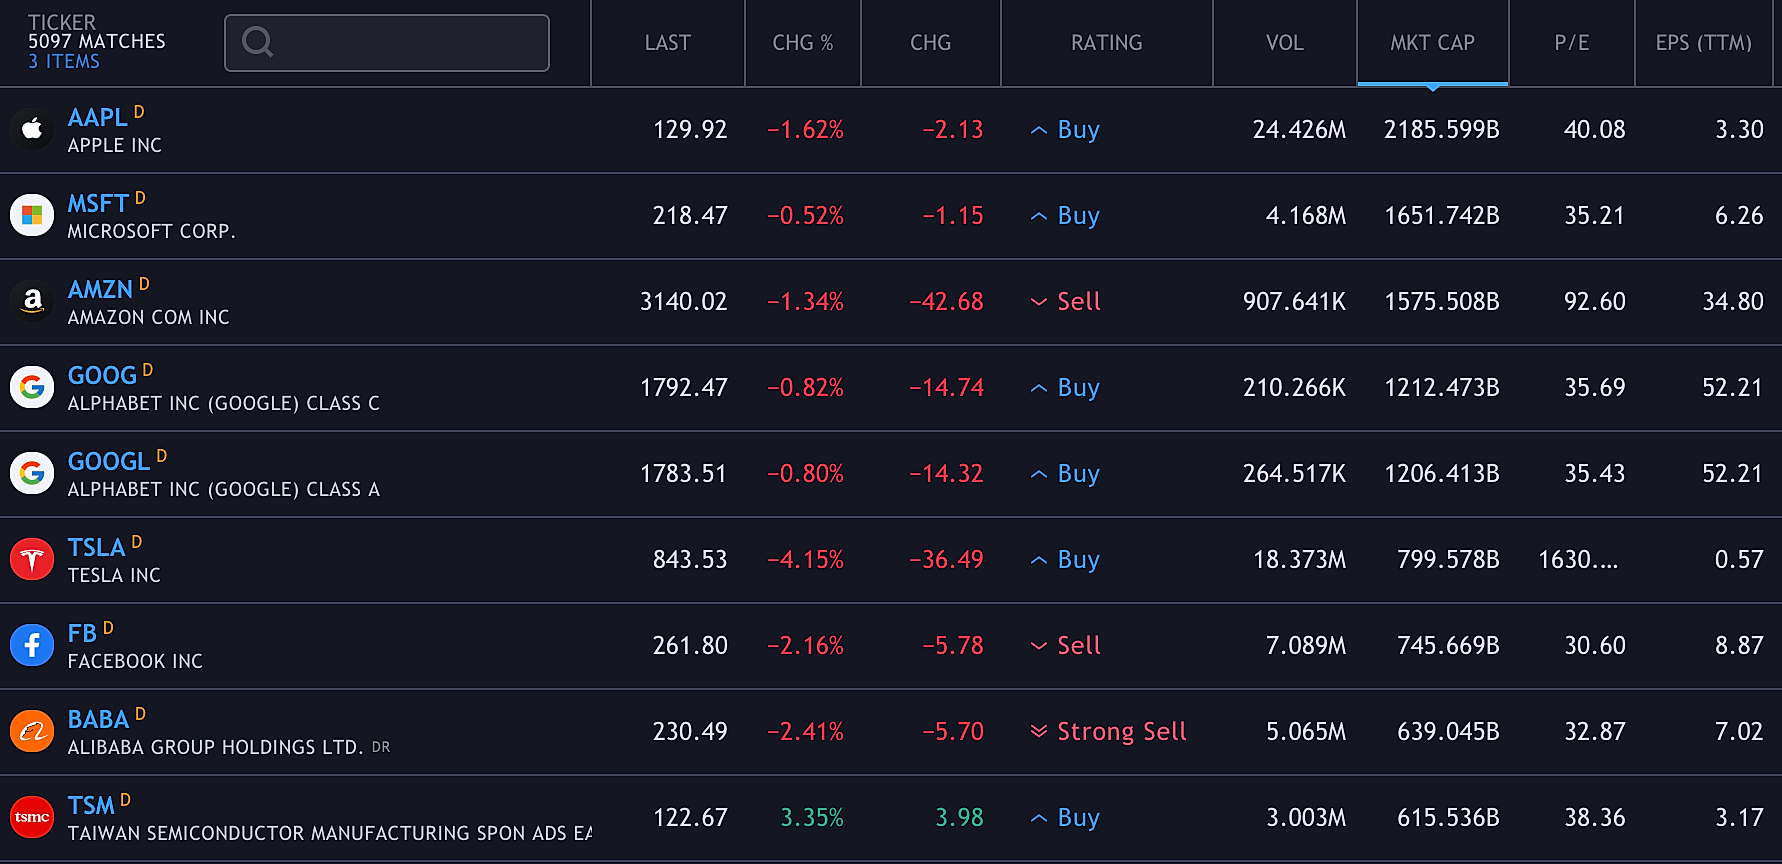Click the Amazon logo icon
This screenshot has width=1782, height=864.
[x=32, y=301]
